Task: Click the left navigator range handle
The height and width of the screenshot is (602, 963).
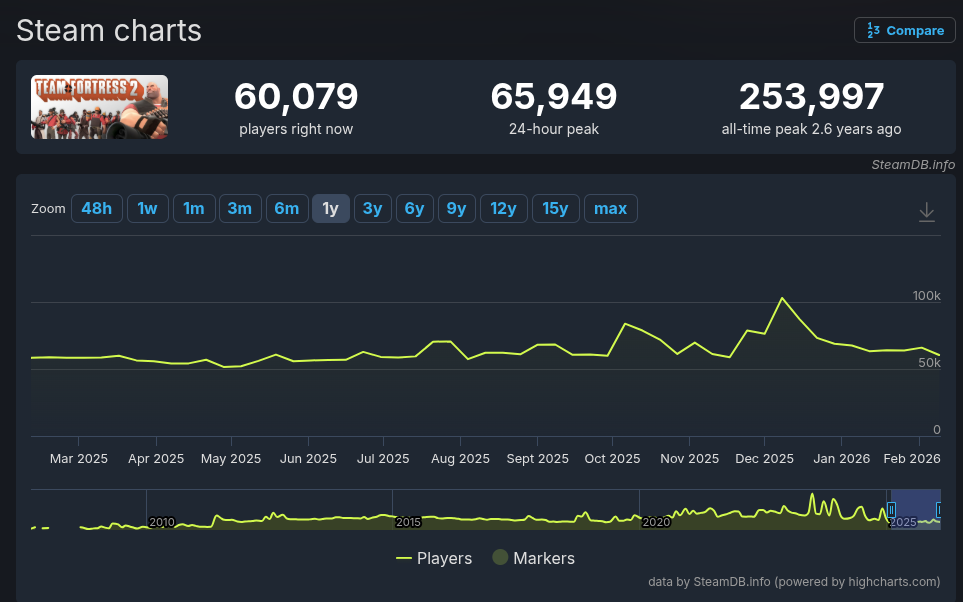Action: point(891,509)
